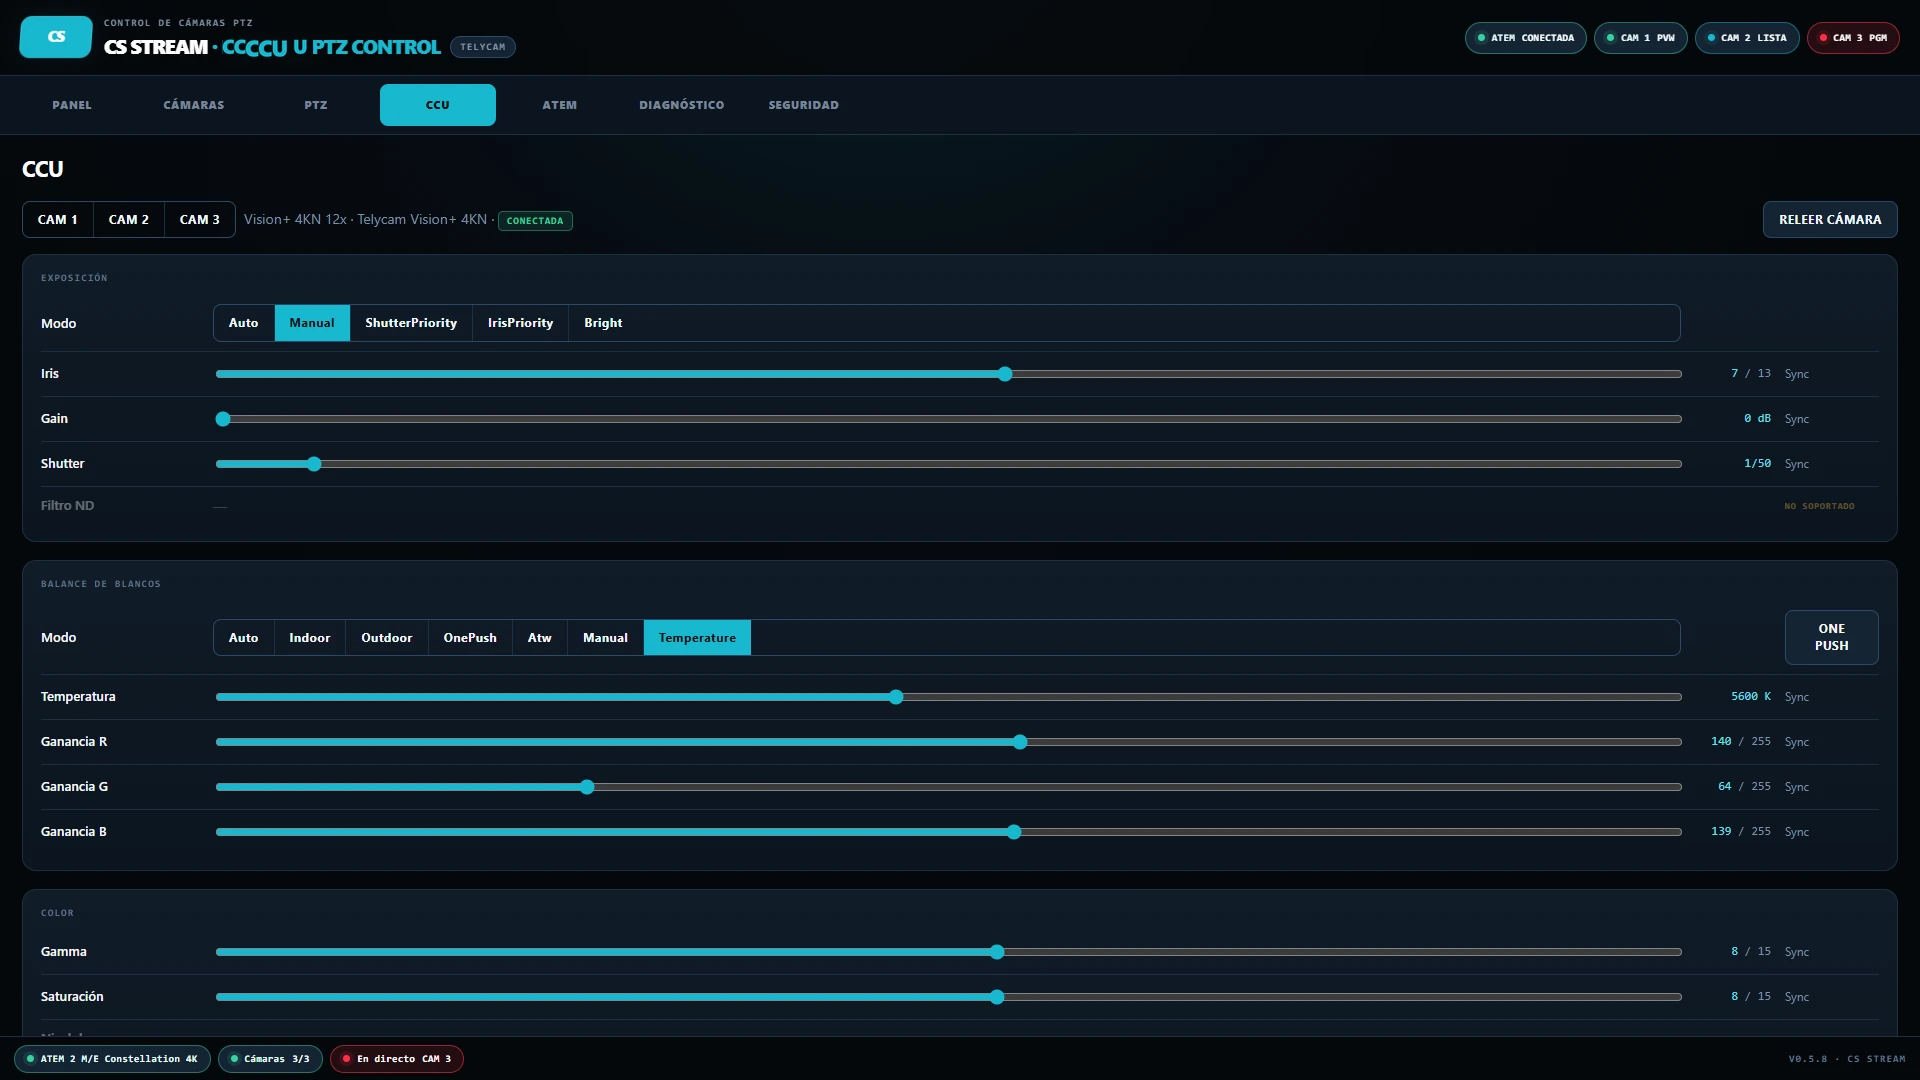Go to the ATEM tab

coord(560,105)
